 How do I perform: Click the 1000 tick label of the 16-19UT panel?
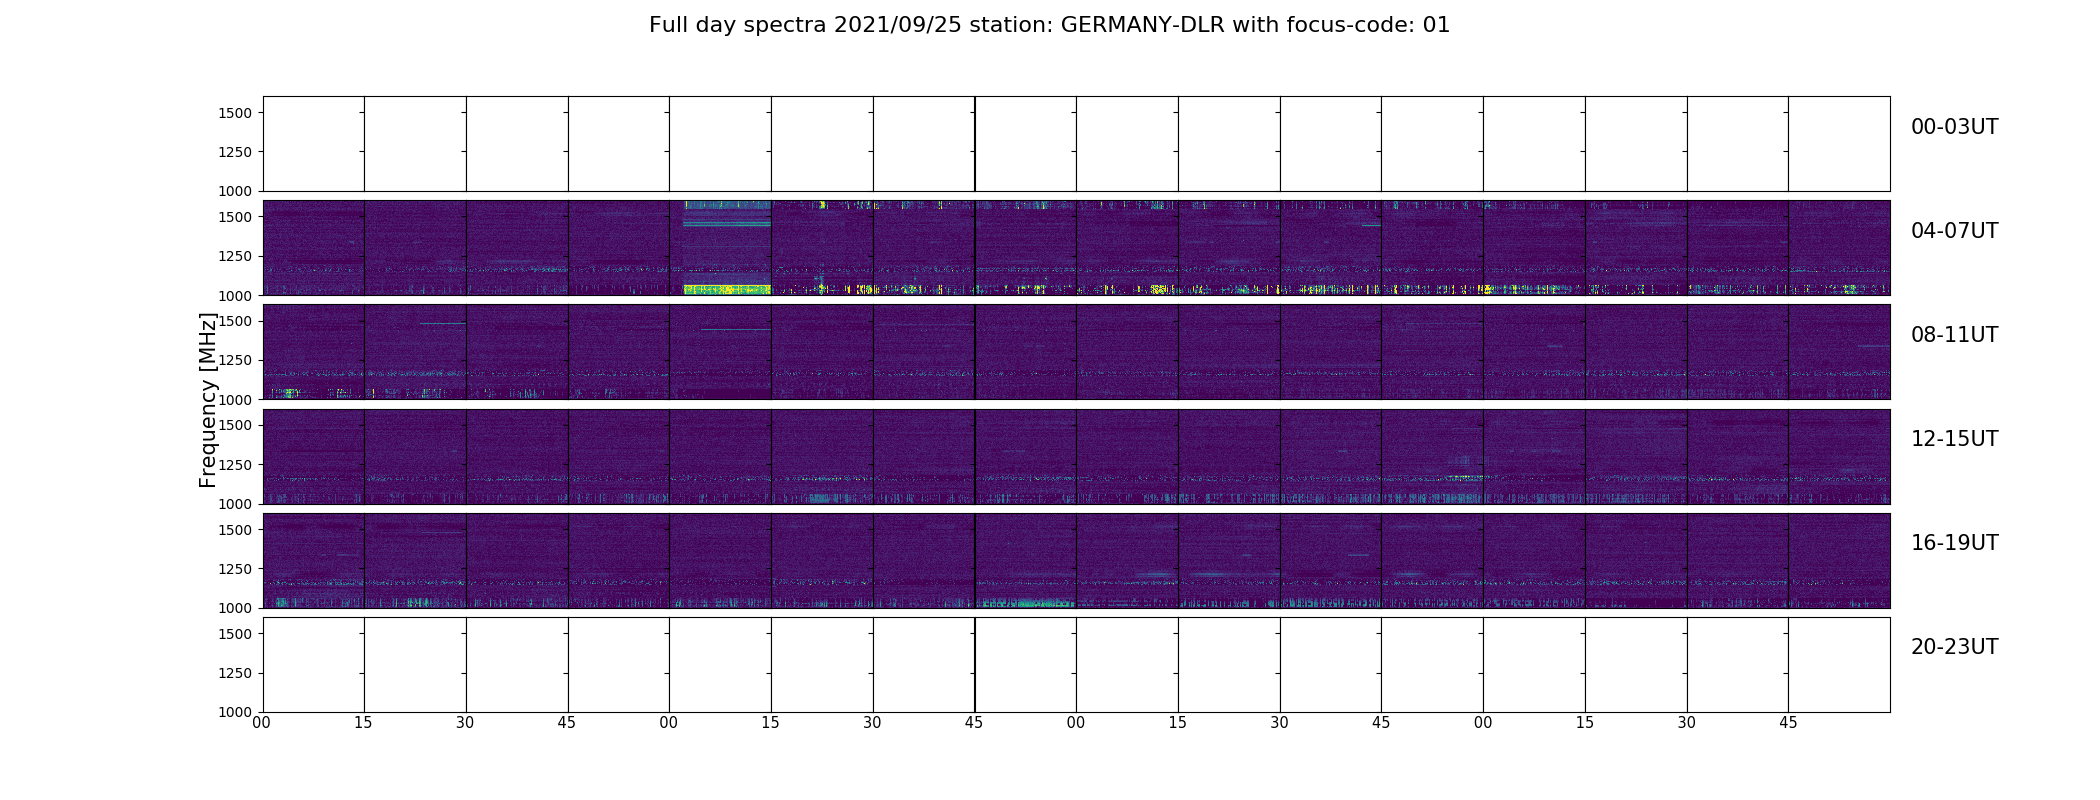click(x=235, y=607)
